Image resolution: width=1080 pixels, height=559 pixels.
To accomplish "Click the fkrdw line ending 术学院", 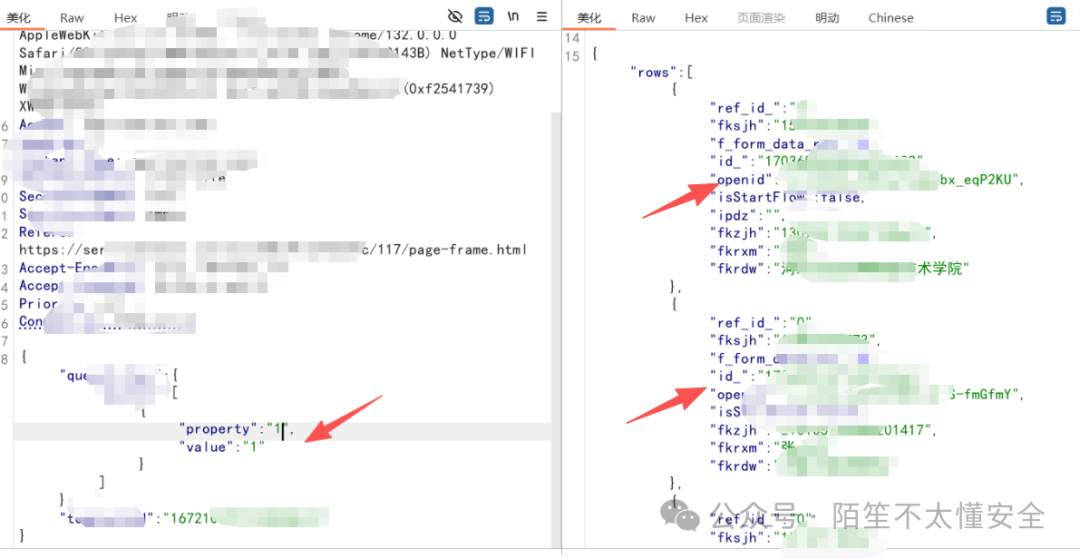I will [840, 269].
